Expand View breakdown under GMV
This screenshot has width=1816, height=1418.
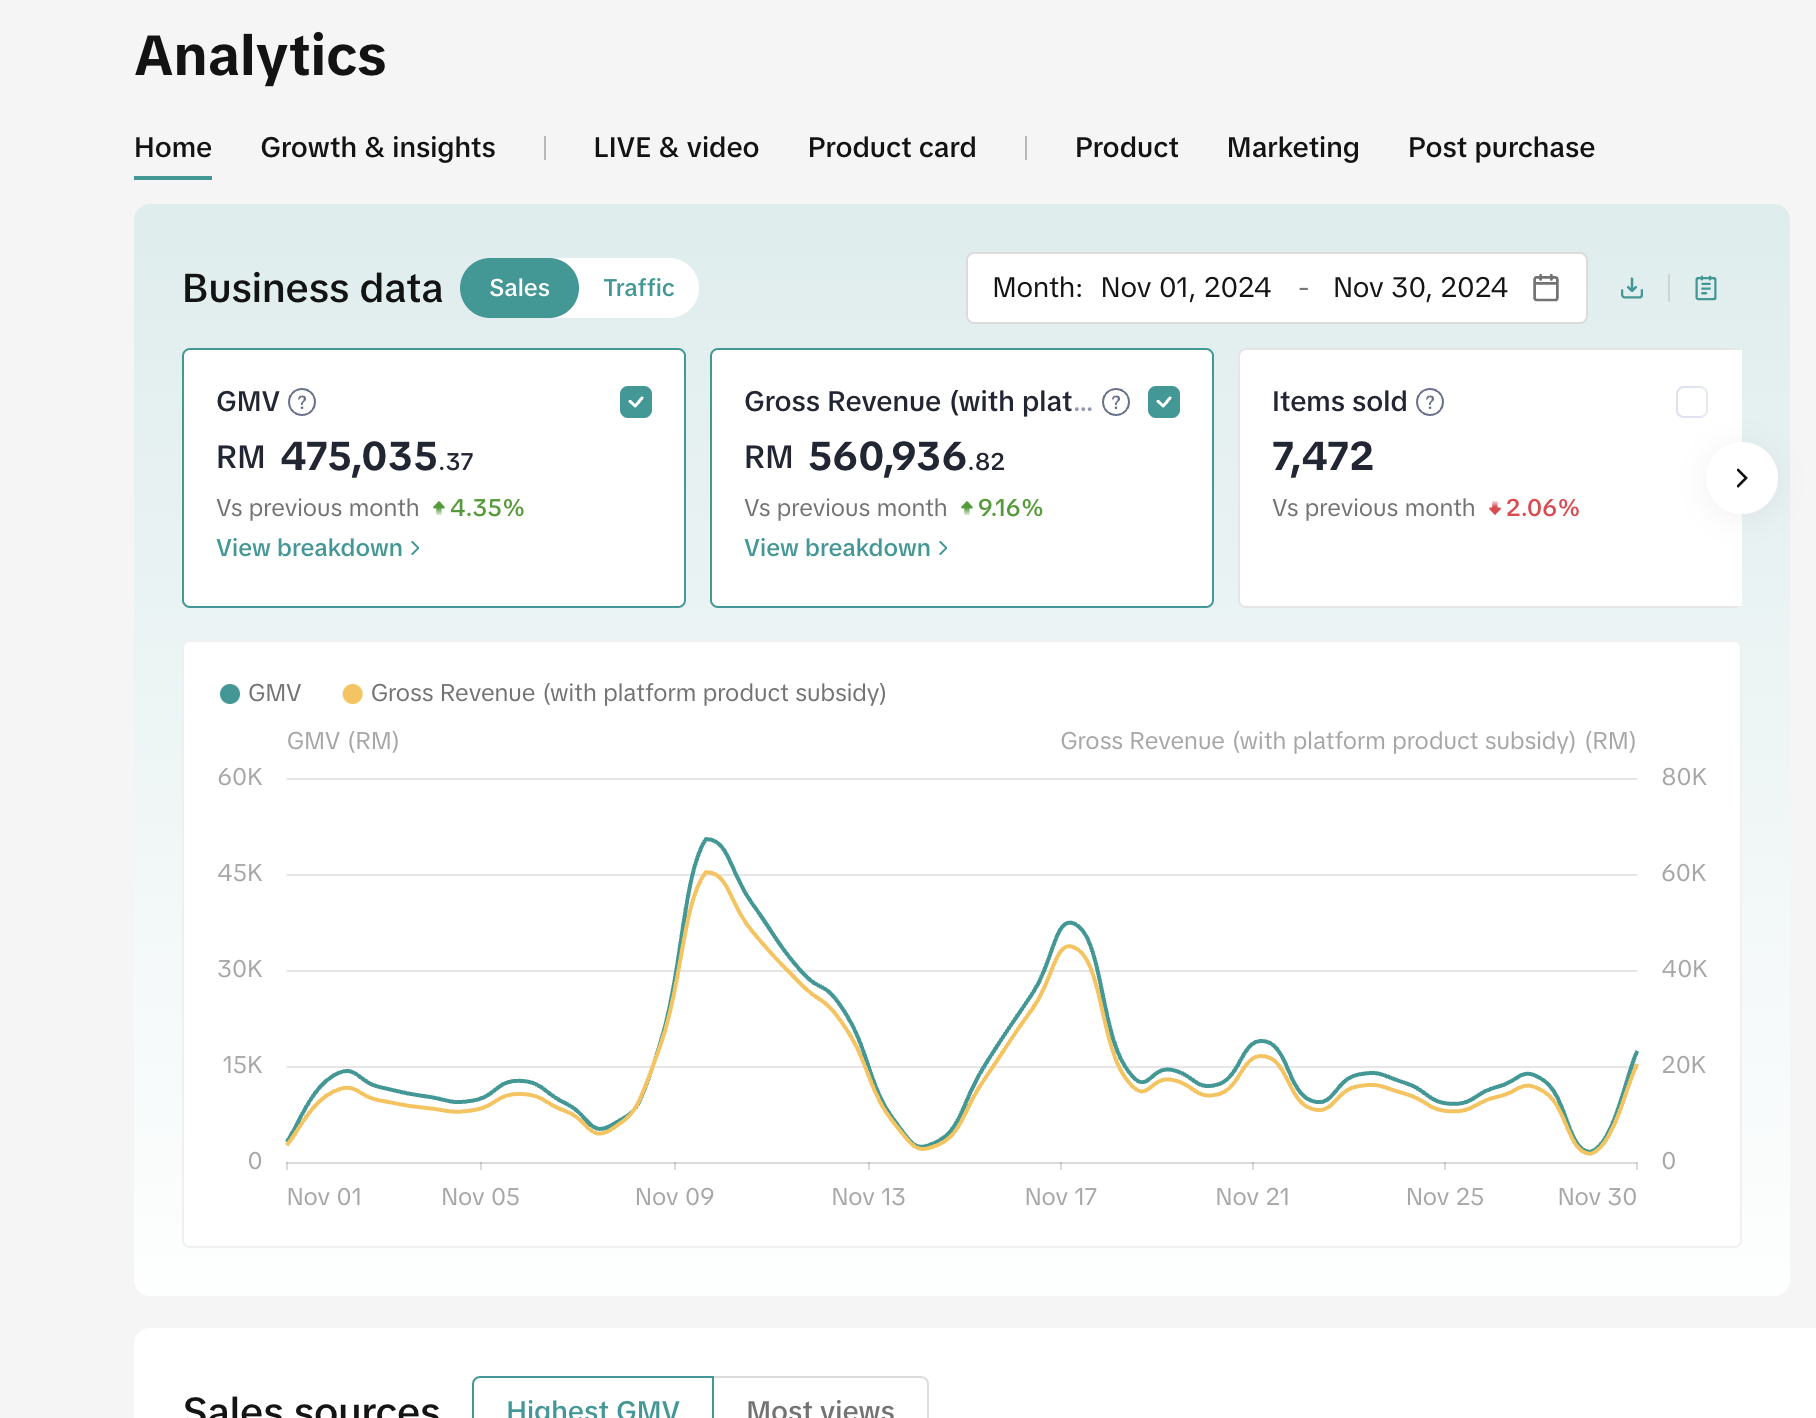coord(317,548)
